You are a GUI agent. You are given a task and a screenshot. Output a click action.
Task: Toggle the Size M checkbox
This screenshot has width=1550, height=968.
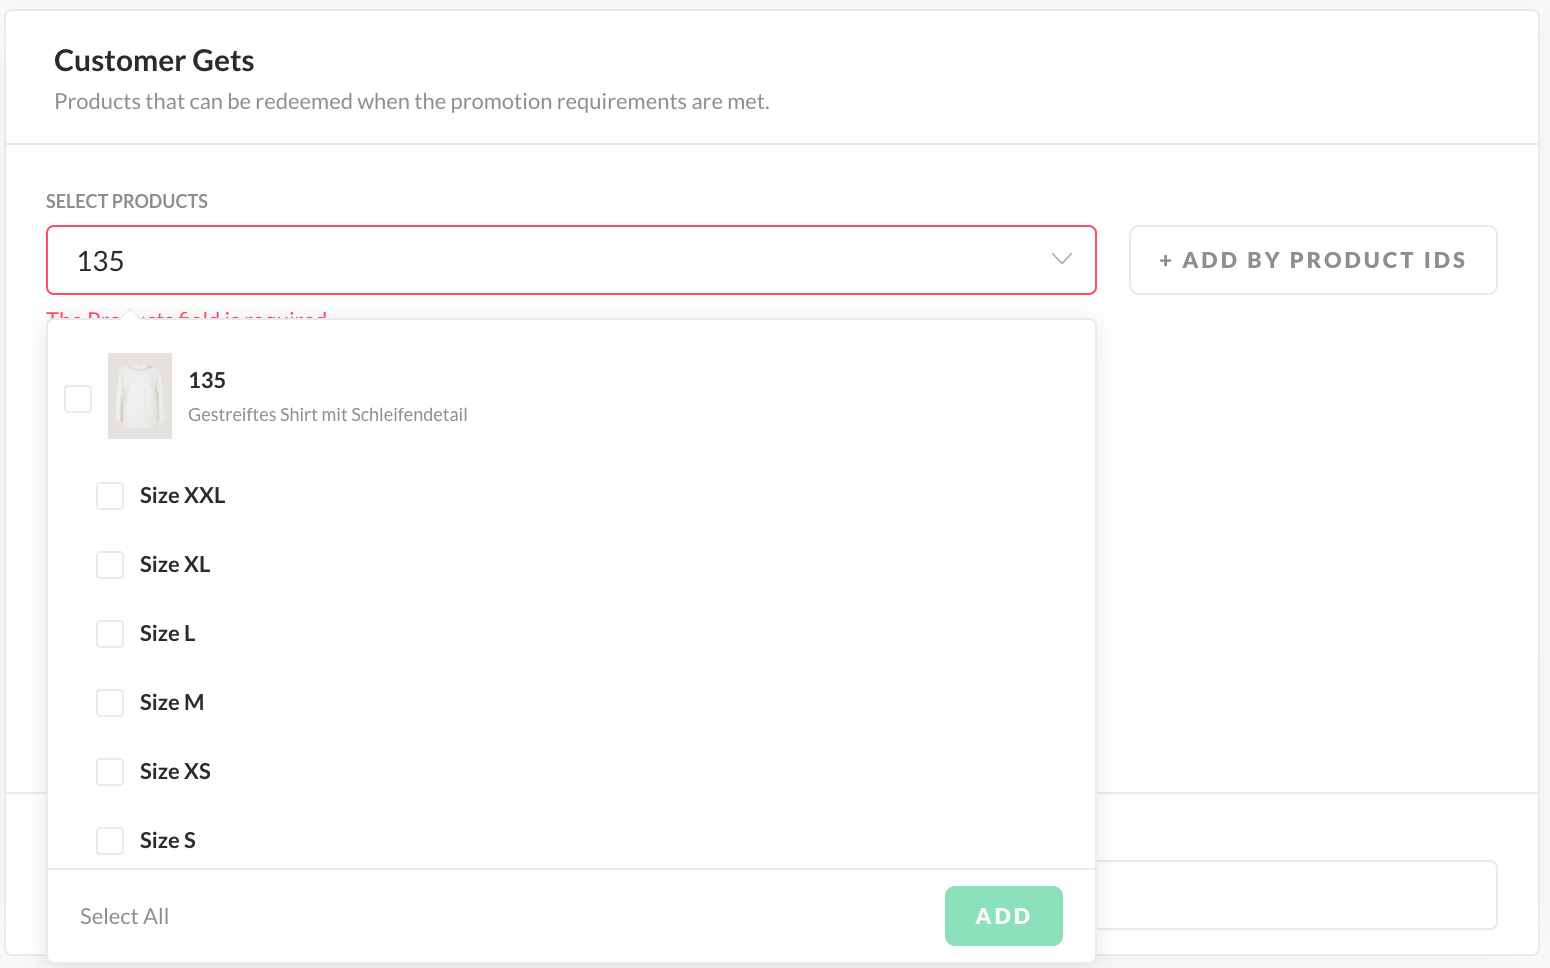(x=110, y=703)
